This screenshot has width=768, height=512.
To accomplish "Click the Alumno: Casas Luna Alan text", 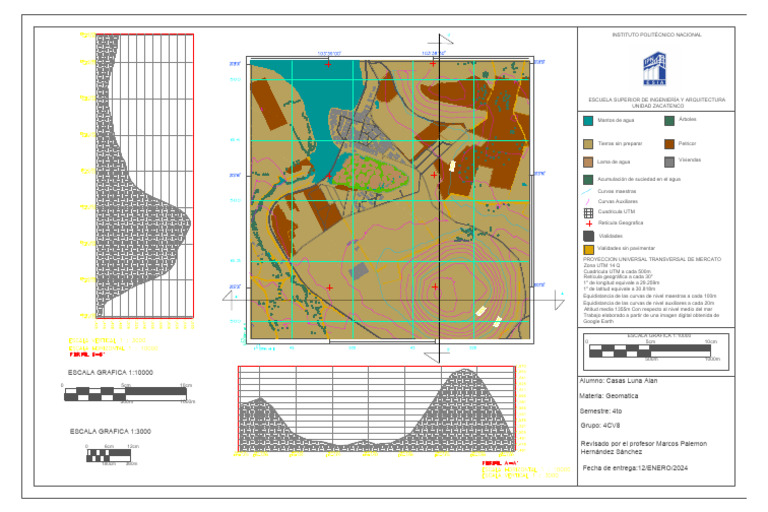I will (x=618, y=381).
